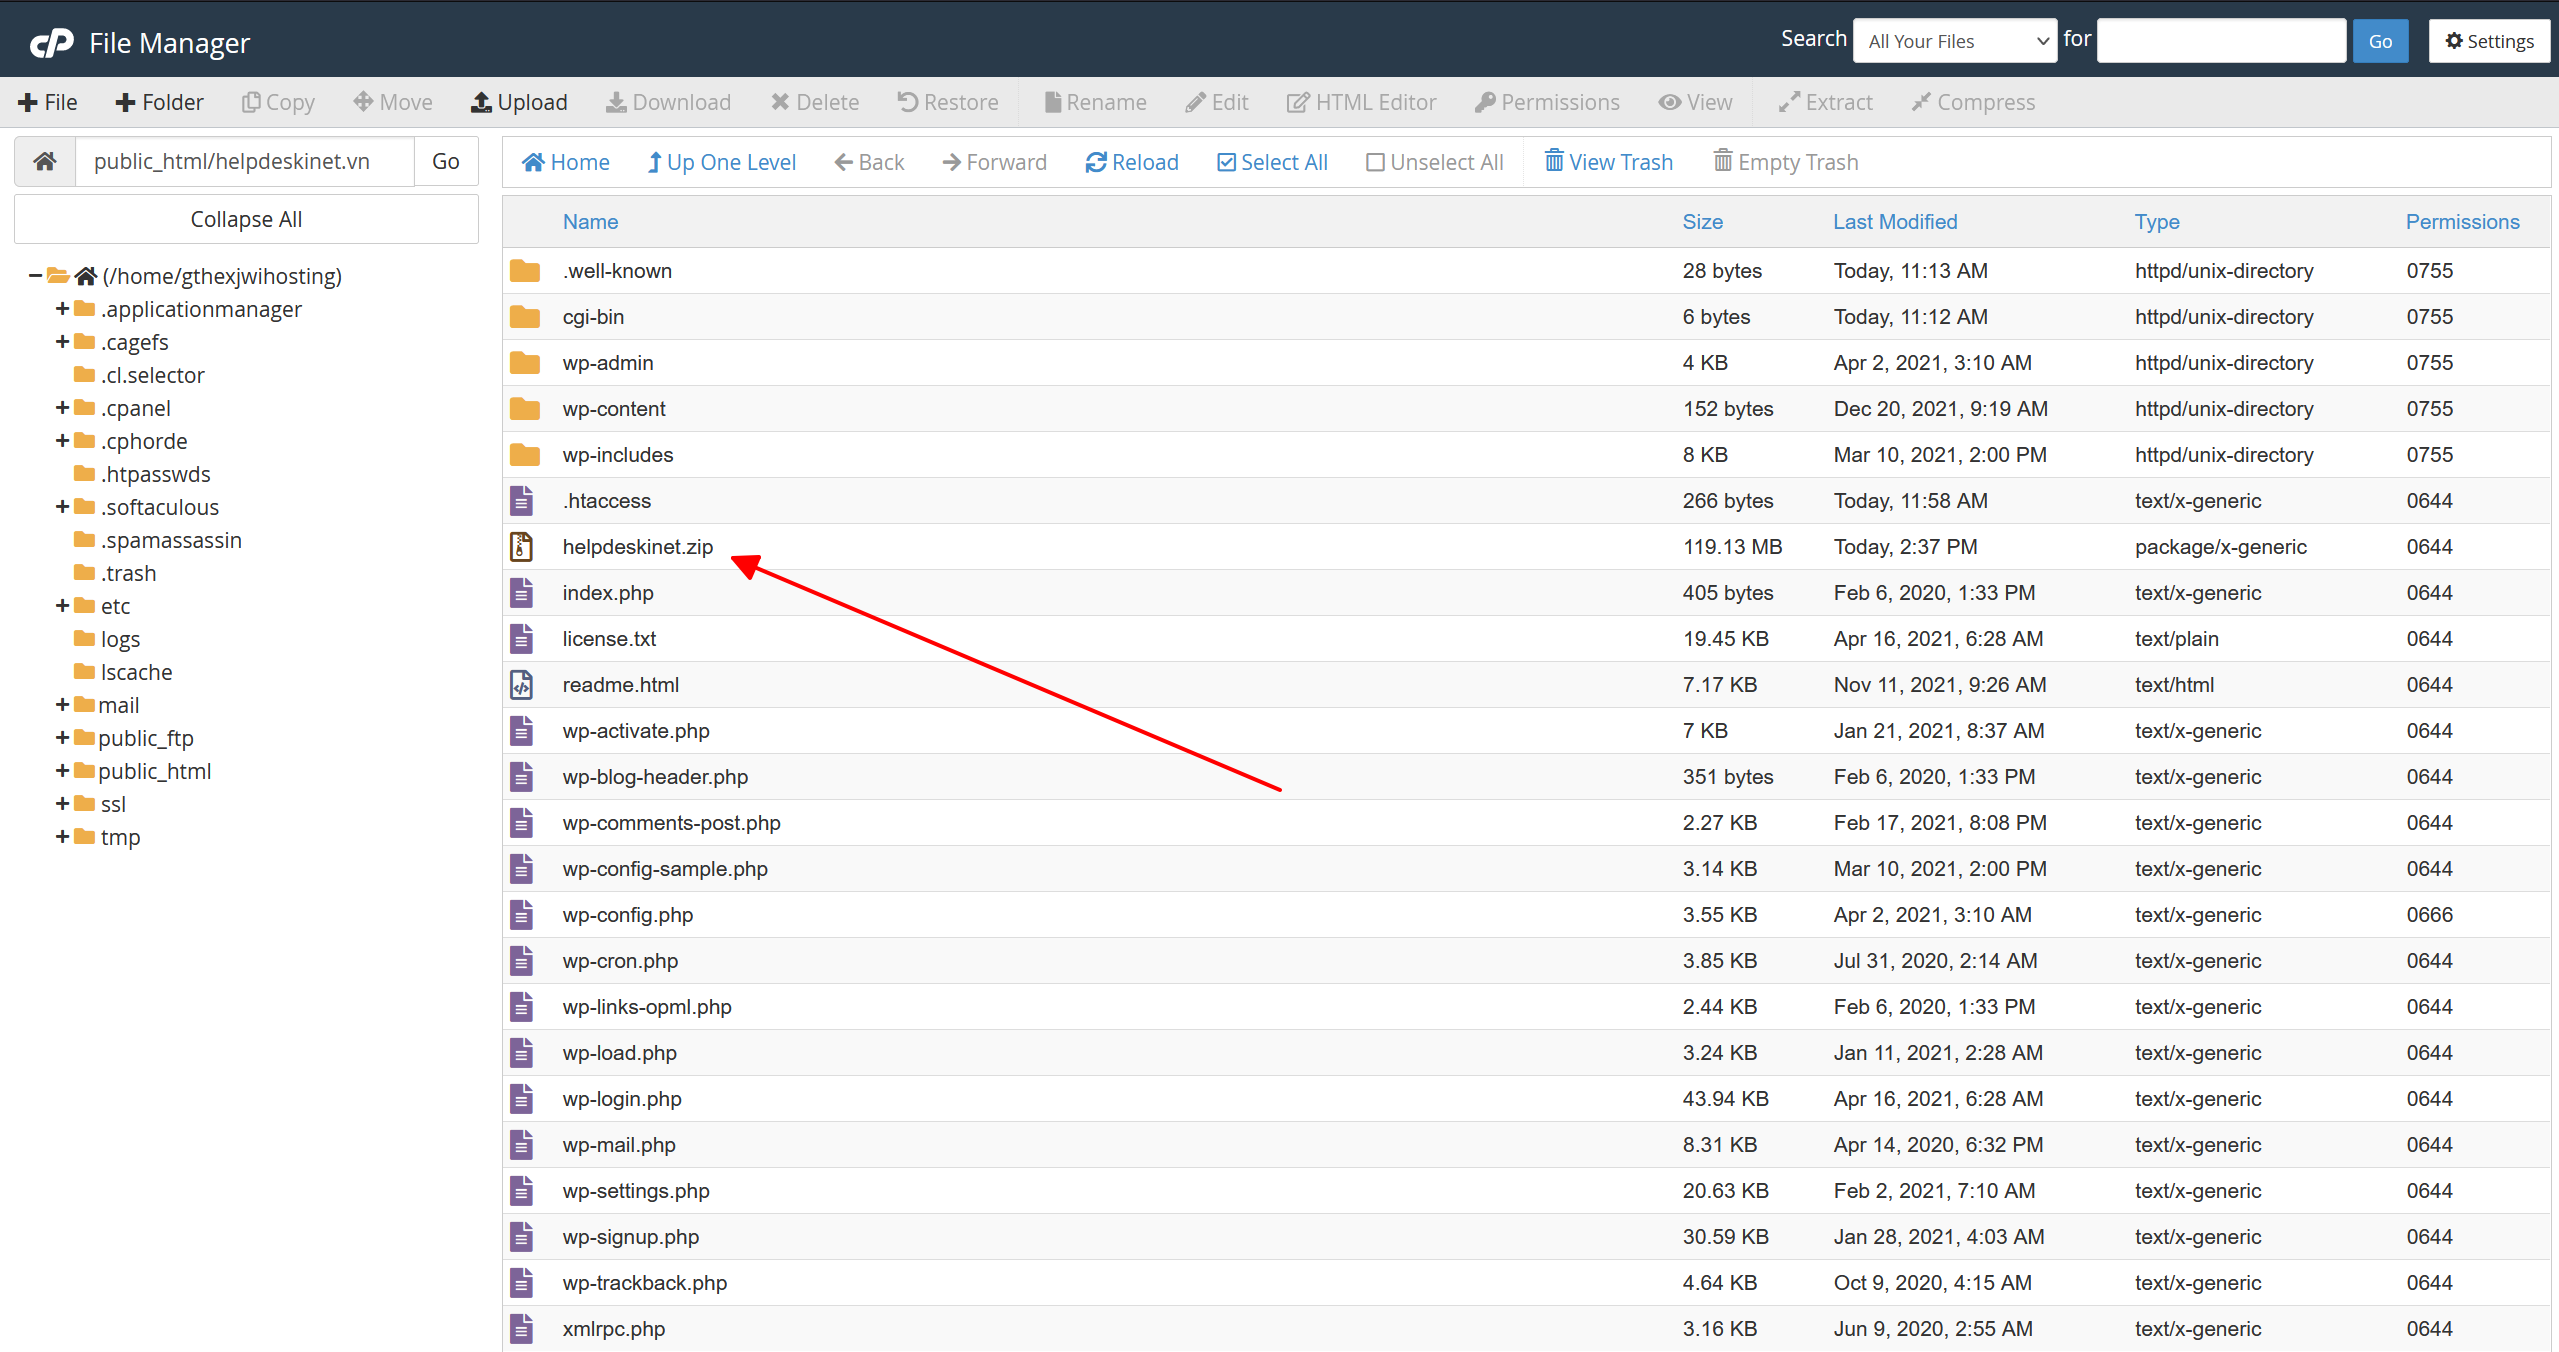Expand the .cagefs tree folder
This screenshot has width=2559, height=1352.
(62, 342)
